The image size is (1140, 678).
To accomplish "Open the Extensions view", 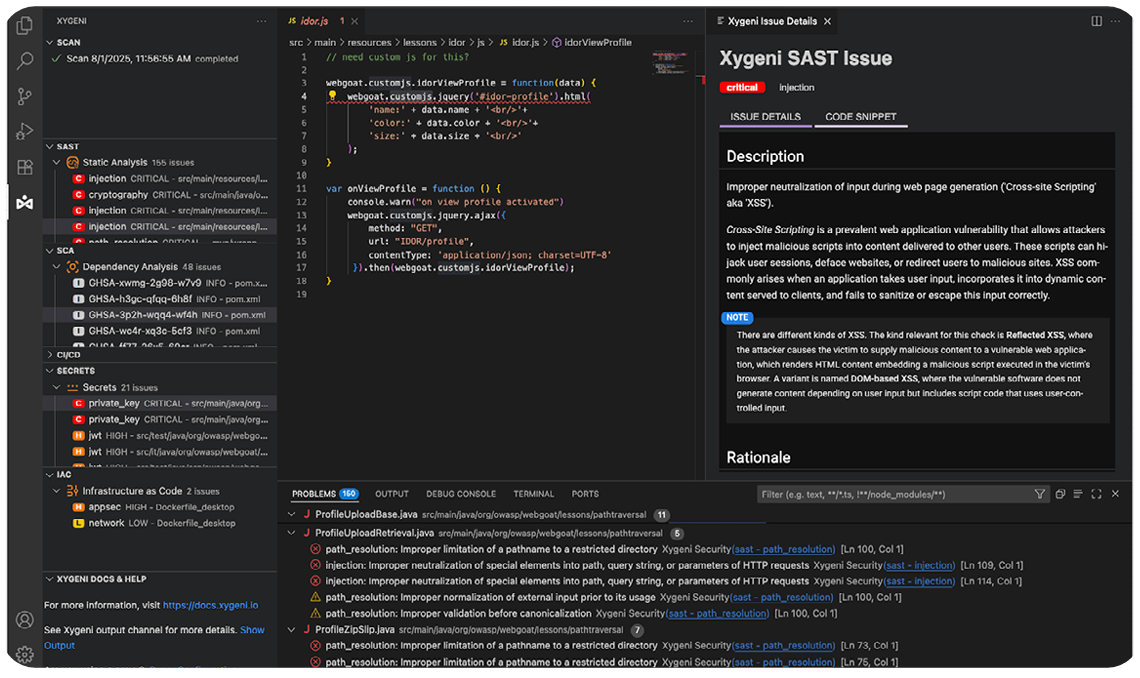I will (25, 167).
